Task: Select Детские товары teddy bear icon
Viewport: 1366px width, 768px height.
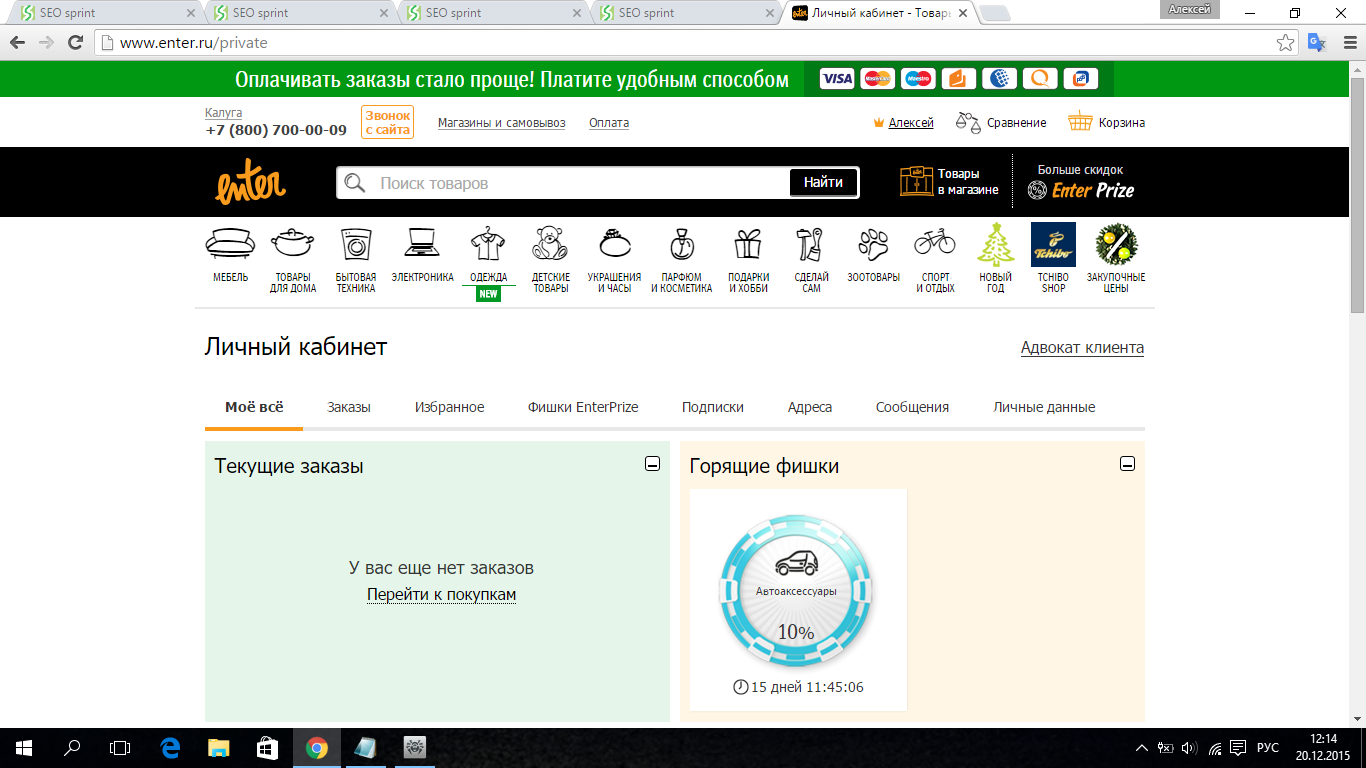Action: click(550, 244)
